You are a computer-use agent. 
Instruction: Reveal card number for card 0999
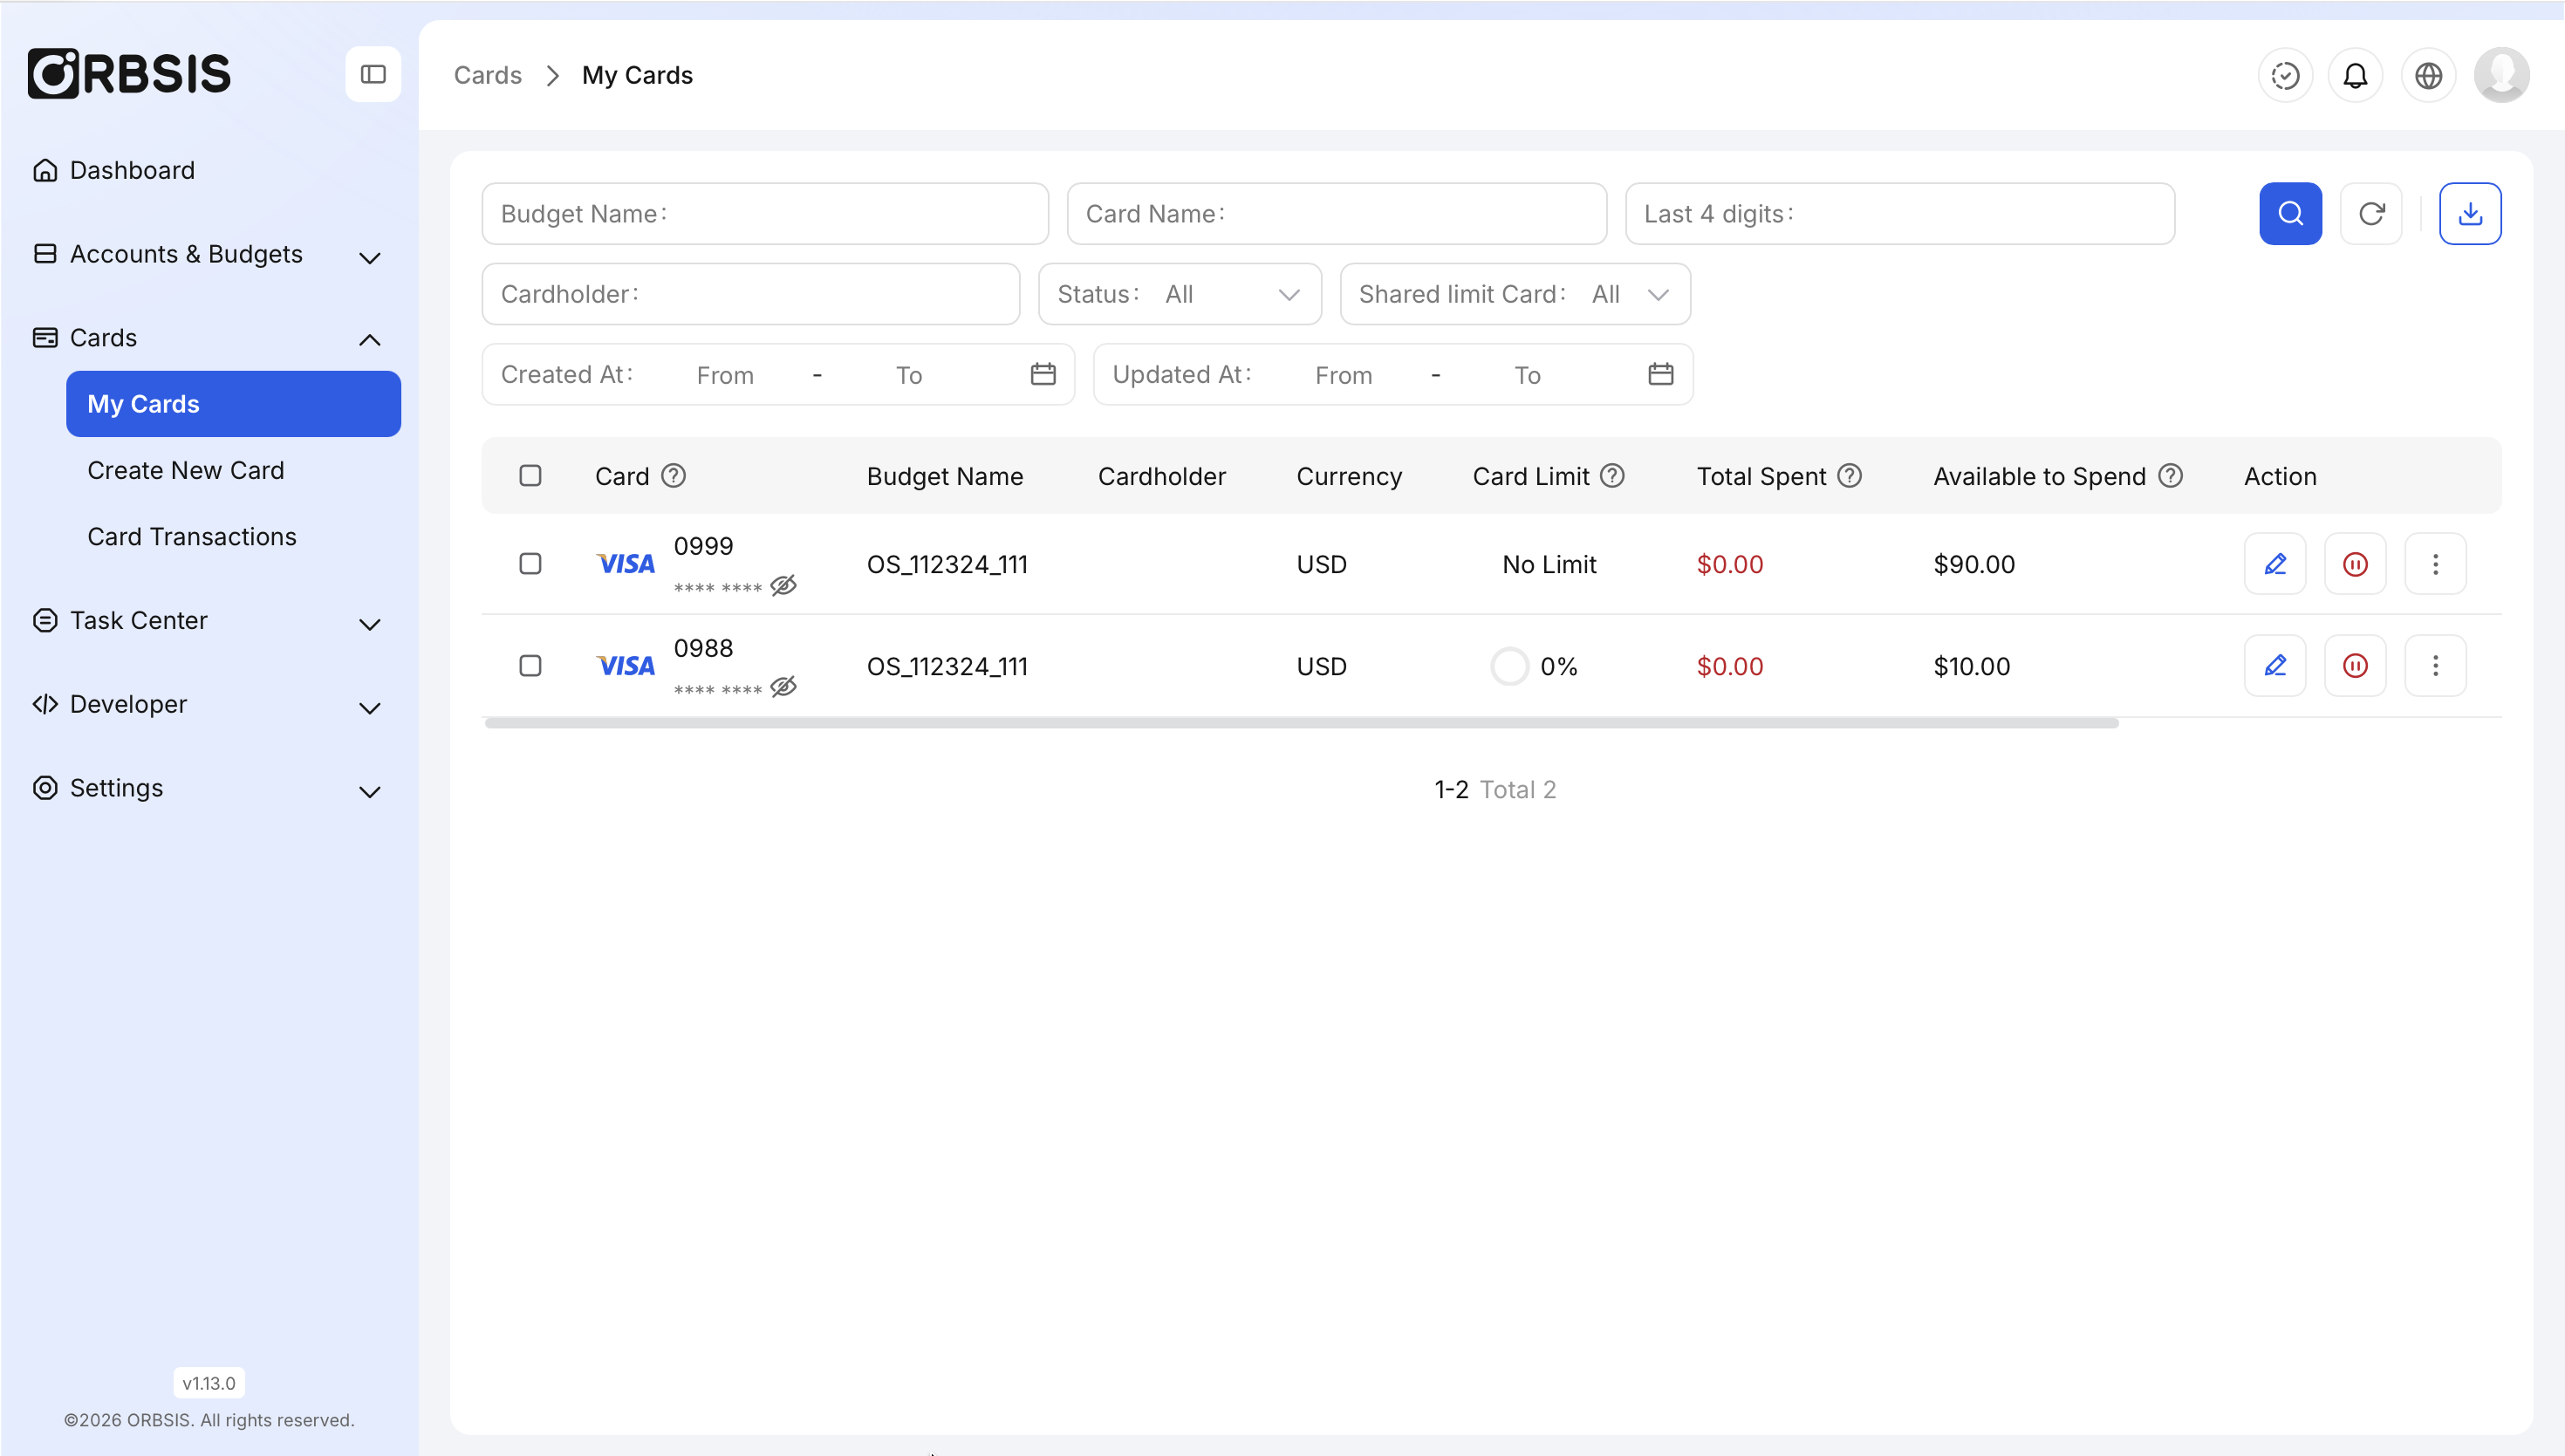click(x=783, y=585)
